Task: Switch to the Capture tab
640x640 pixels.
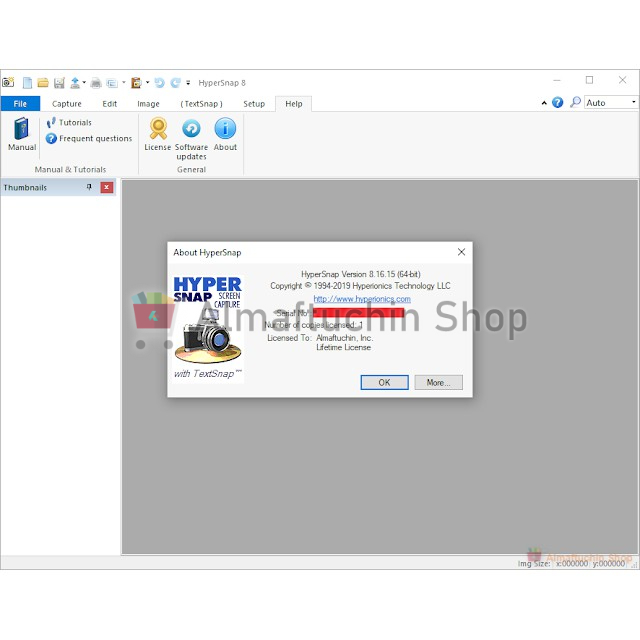Action: point(67,104)
